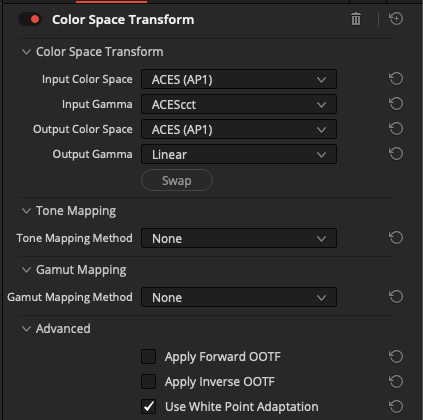Reset the Gamut Mapping Method setting
This screenshot has height=420, width=423.
point(396,297)
